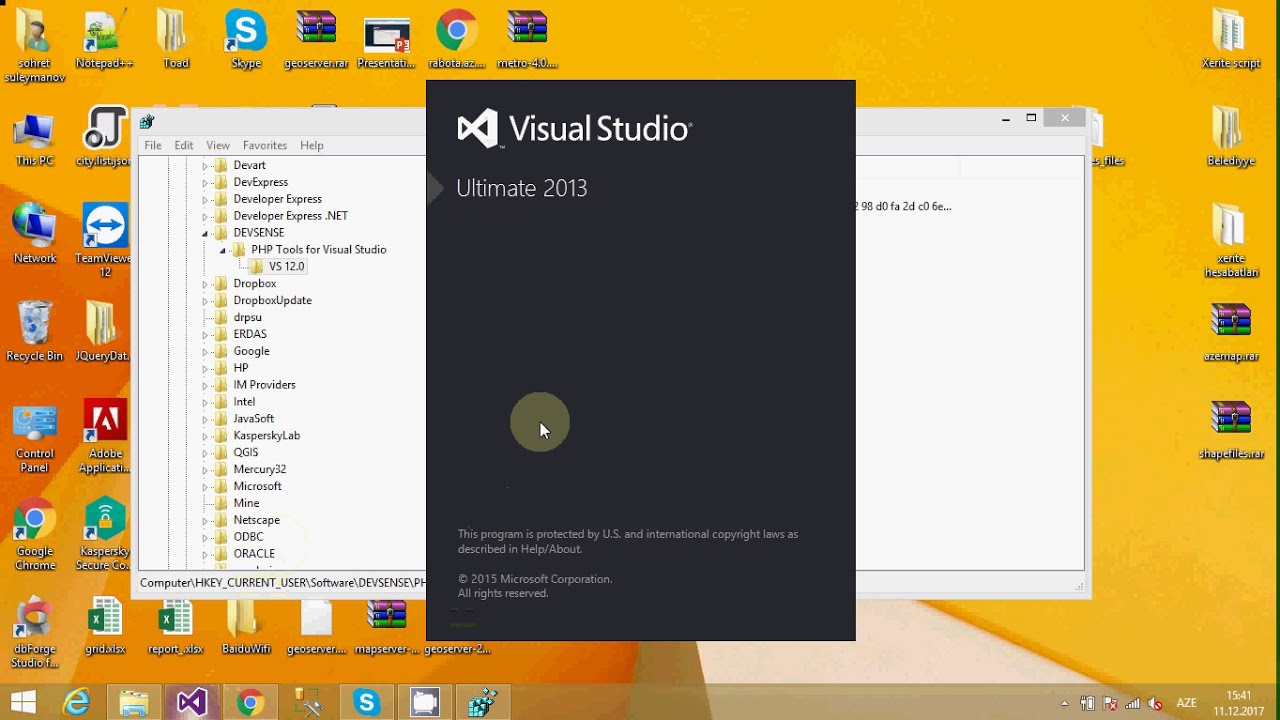The height and width of the screenshot is (720, 1280).
Task: Launch dbForge Studio shortcut
Action: click(x=34, y=633)
